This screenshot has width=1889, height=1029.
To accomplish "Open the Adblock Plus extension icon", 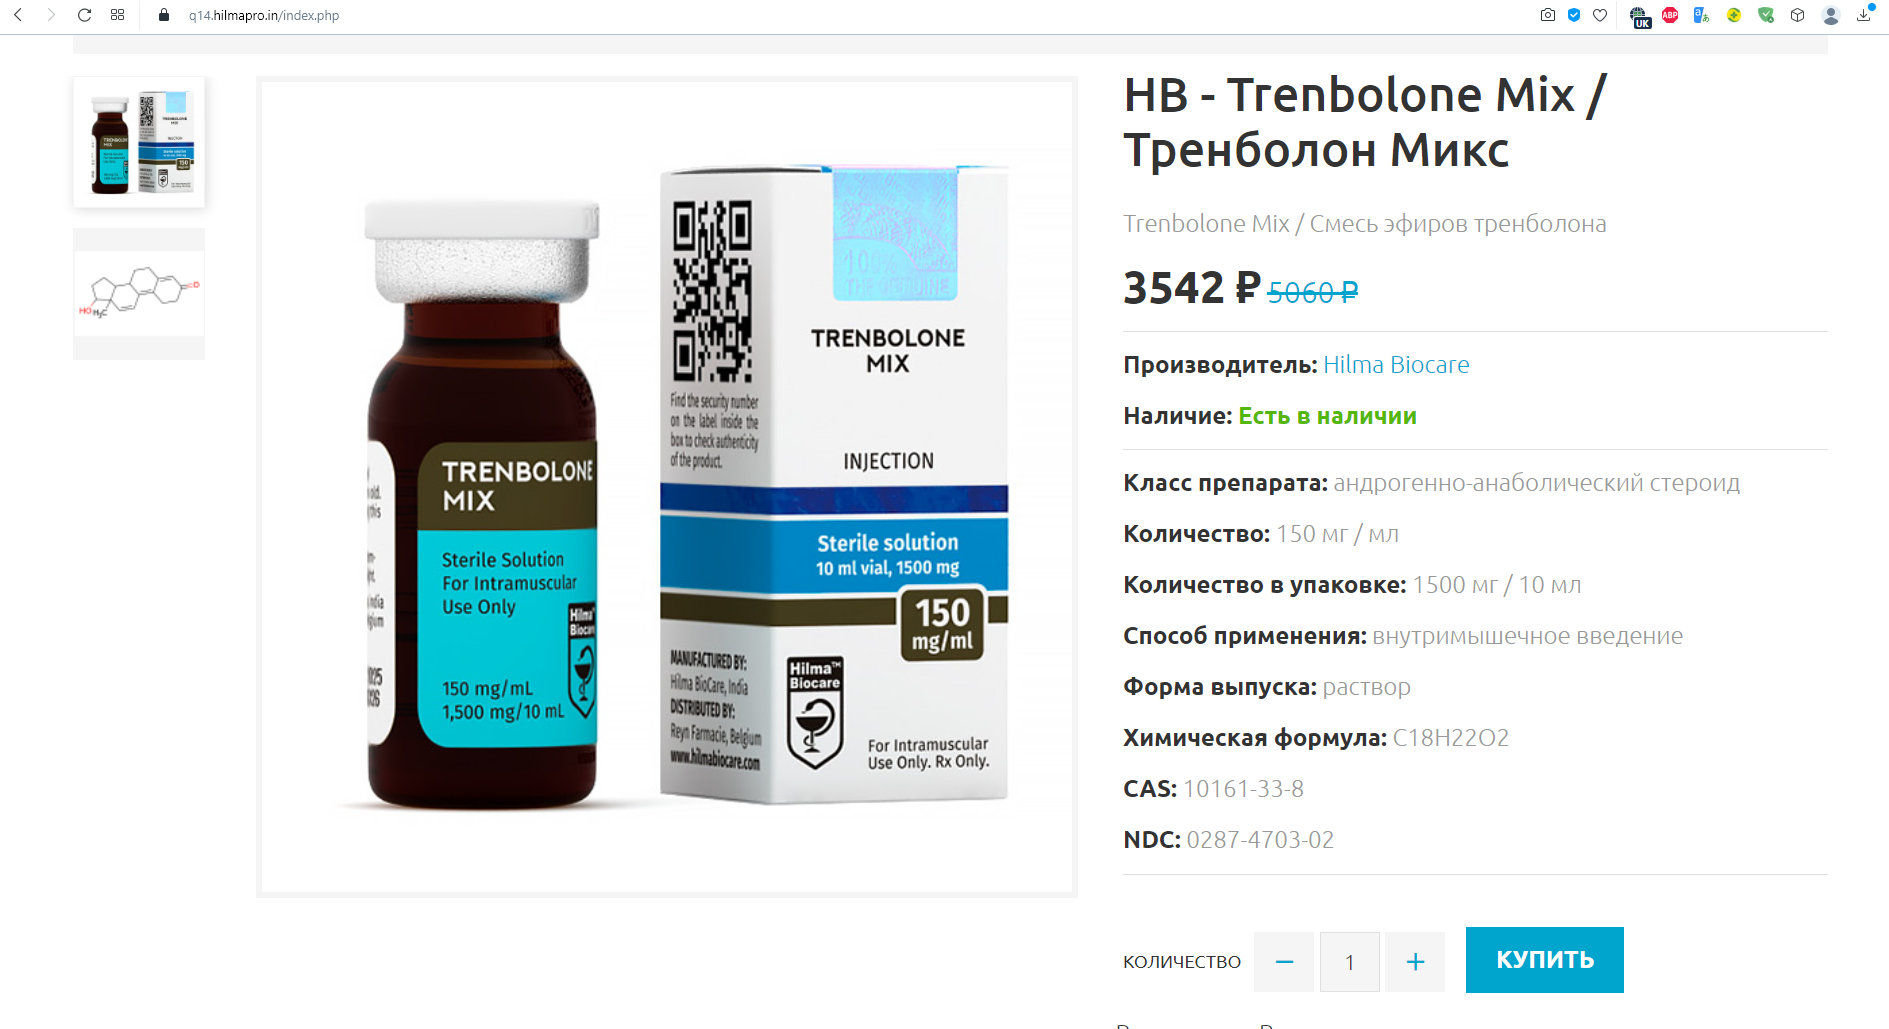I will click(1670, 15).
